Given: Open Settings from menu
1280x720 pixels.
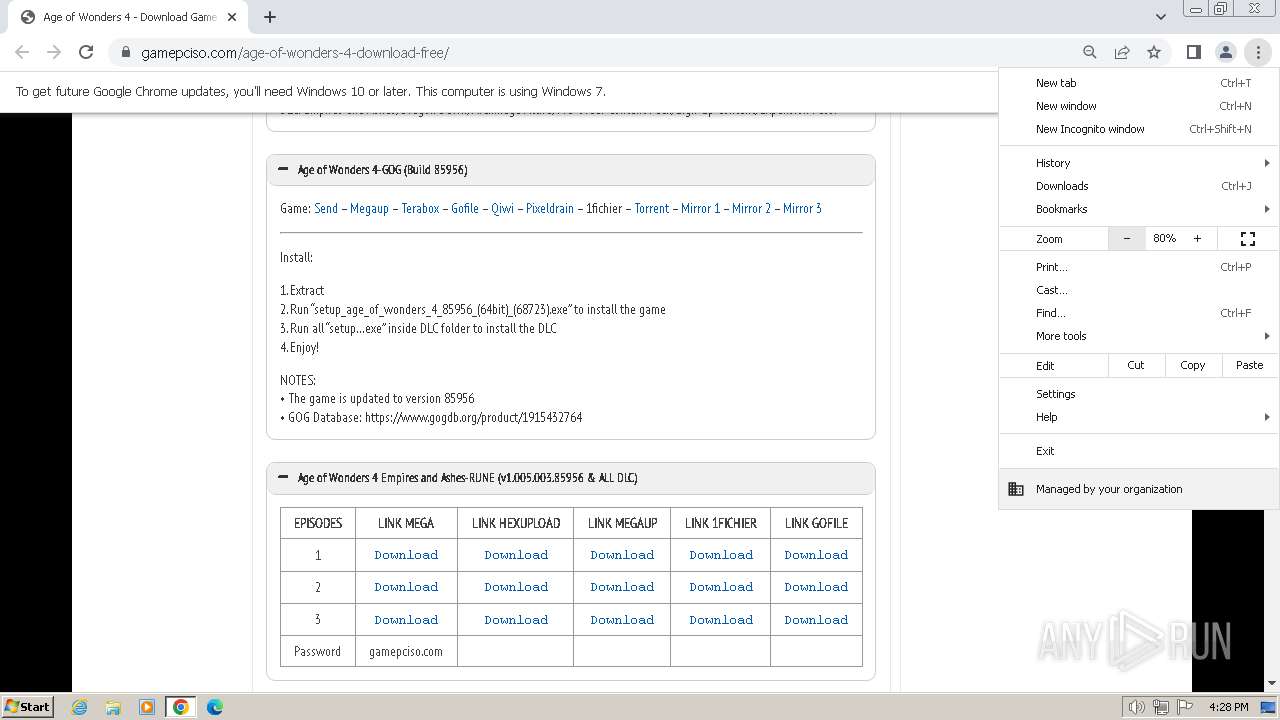Looking at the screenshot, I should coord(1139,394).
